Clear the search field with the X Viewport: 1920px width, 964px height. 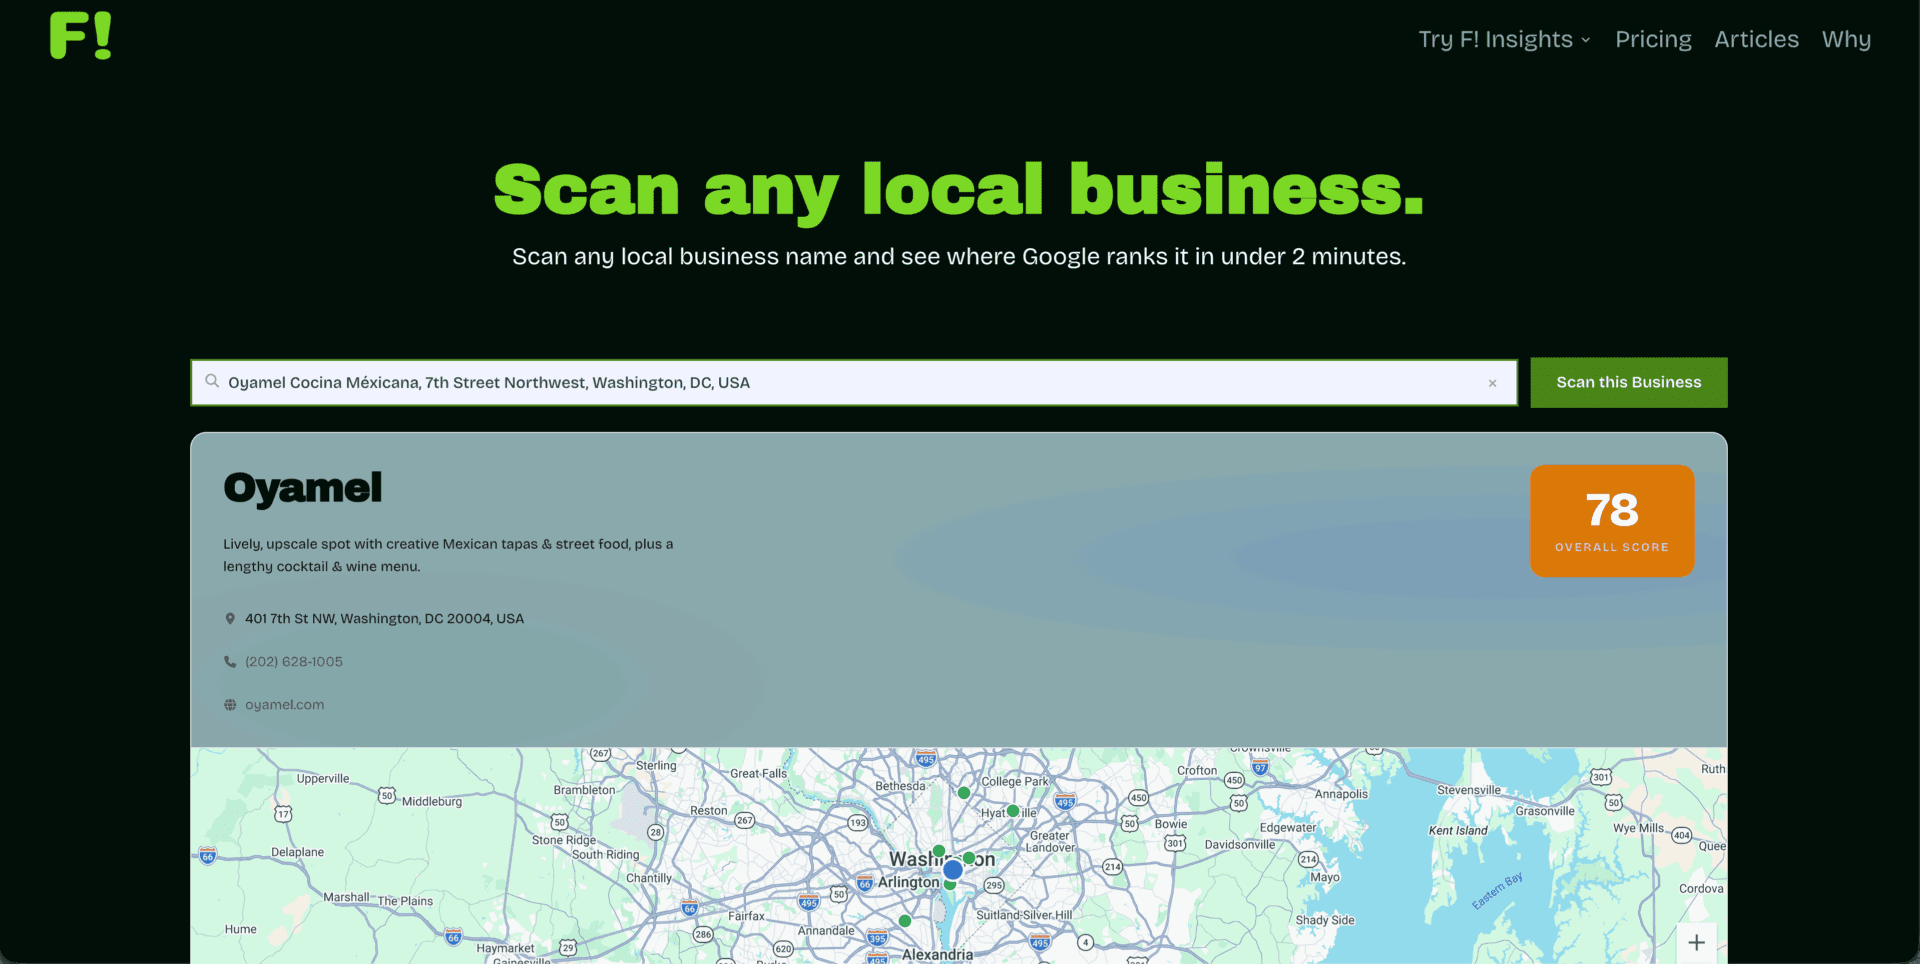[x=1492, y=383]
